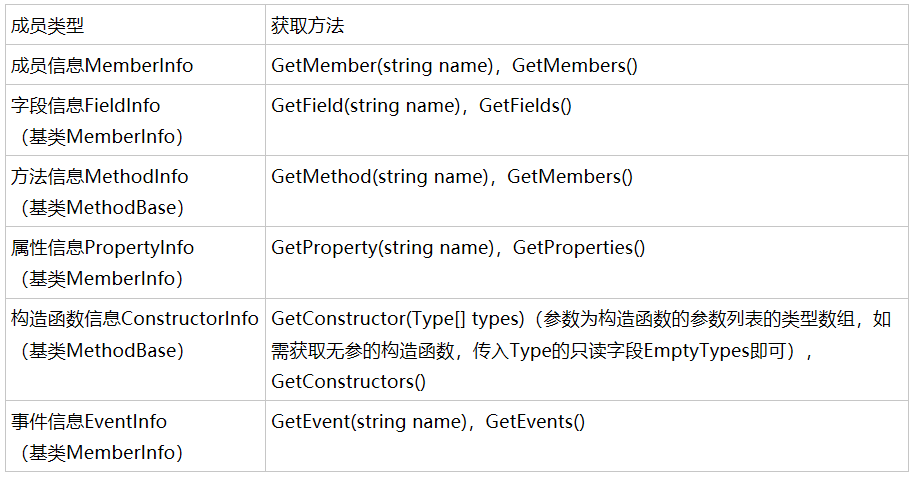Select the 成员信息MemberInfo cell

[x=102, y=66]
